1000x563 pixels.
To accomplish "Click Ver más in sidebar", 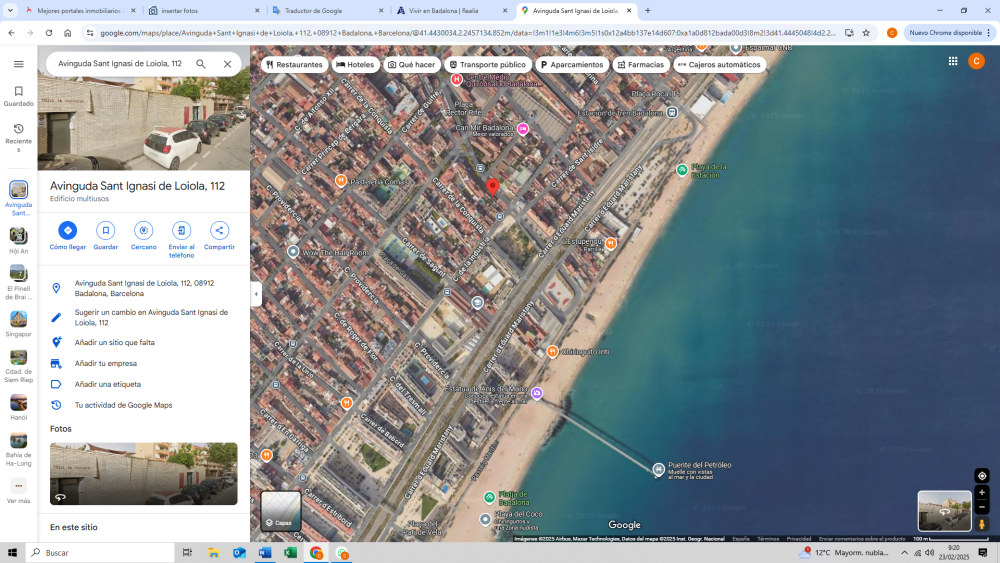I will tap(18, 491).
